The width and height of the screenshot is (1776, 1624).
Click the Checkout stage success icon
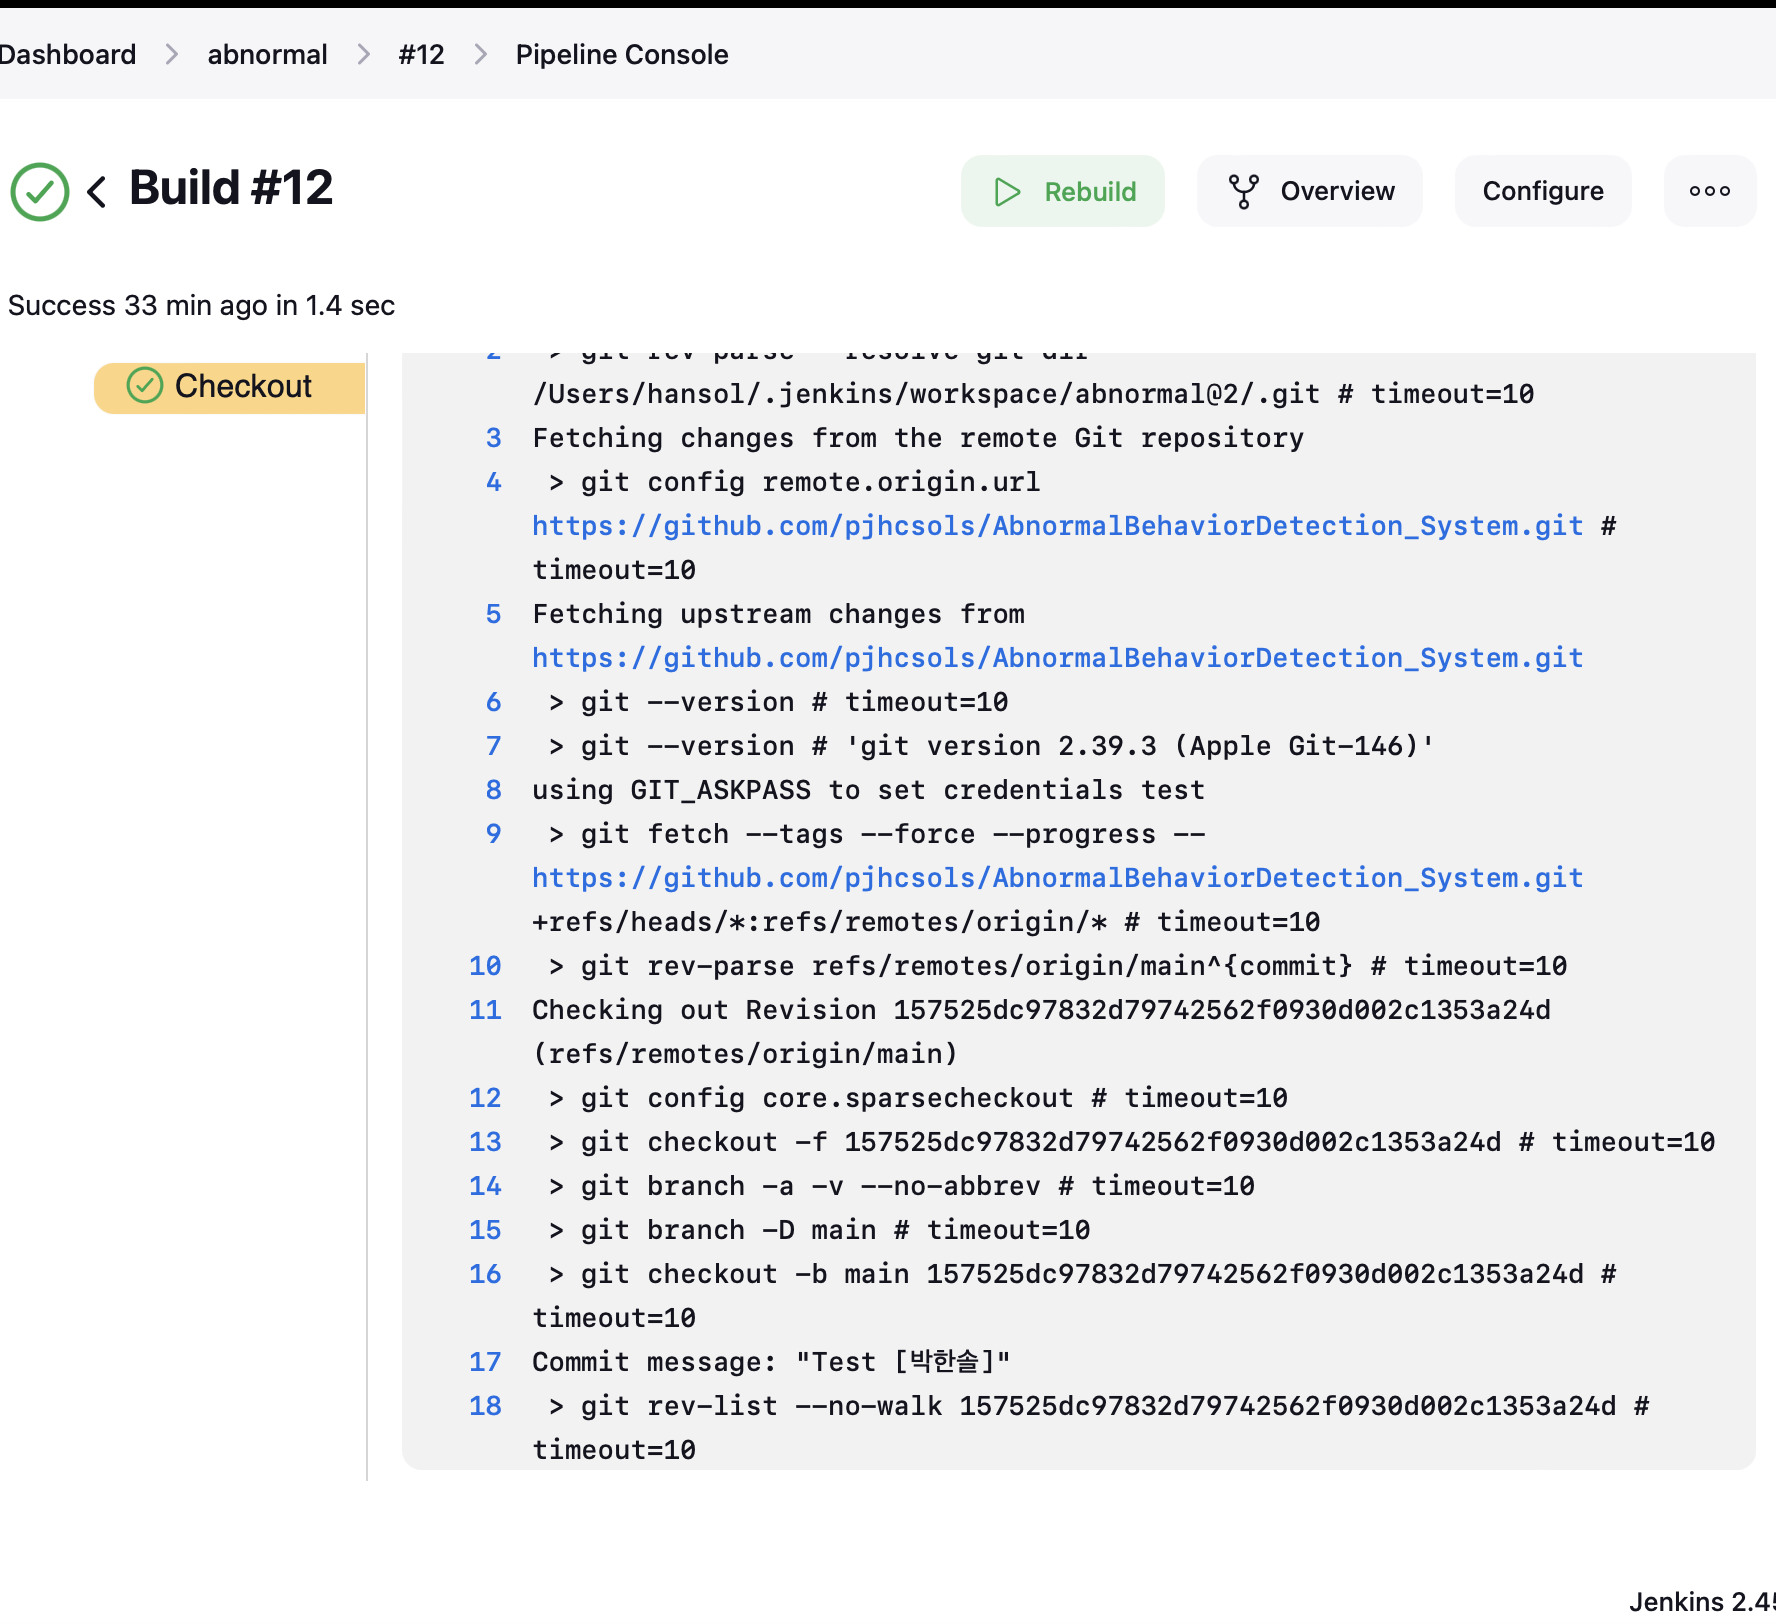click(x=145, y=386)
